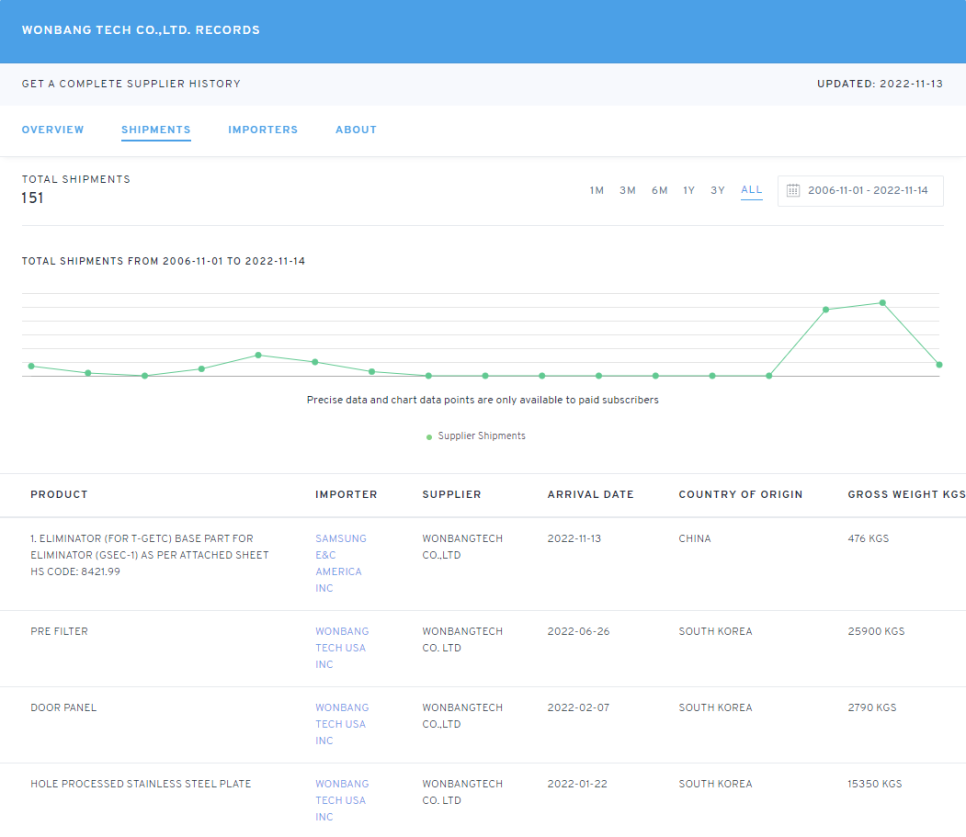
Task: Click the Arrival Date column header
Action: click(x=591, y=495)
